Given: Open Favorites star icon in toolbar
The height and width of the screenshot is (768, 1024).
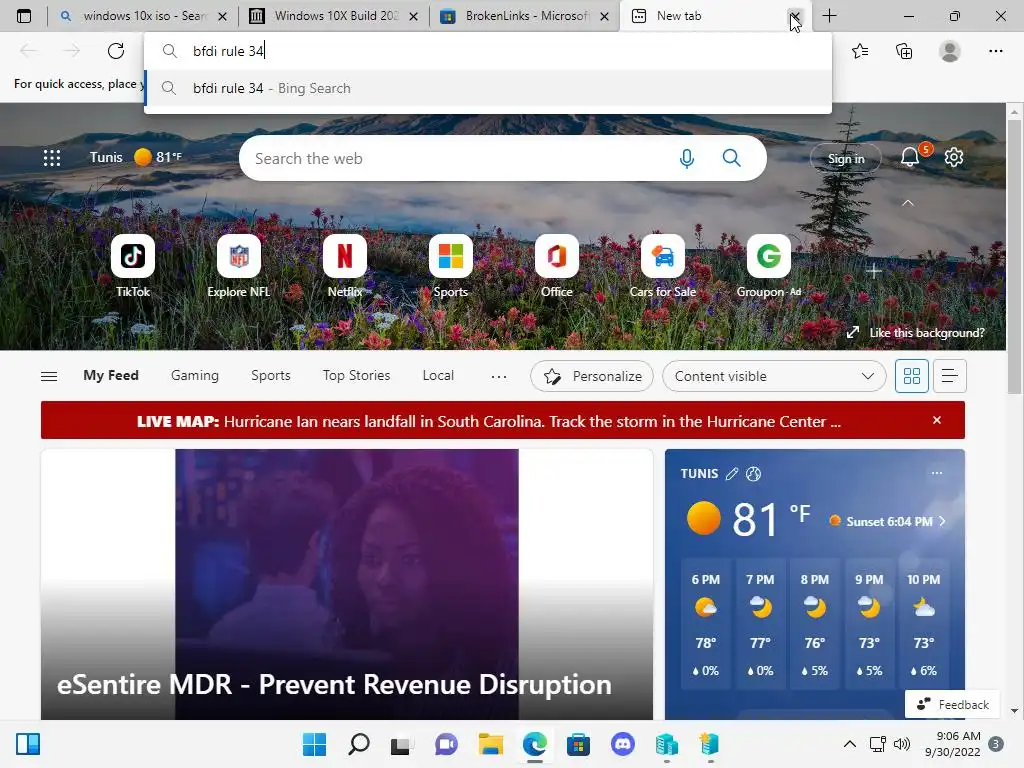Looking at the screenshot, I should [860, 51].
